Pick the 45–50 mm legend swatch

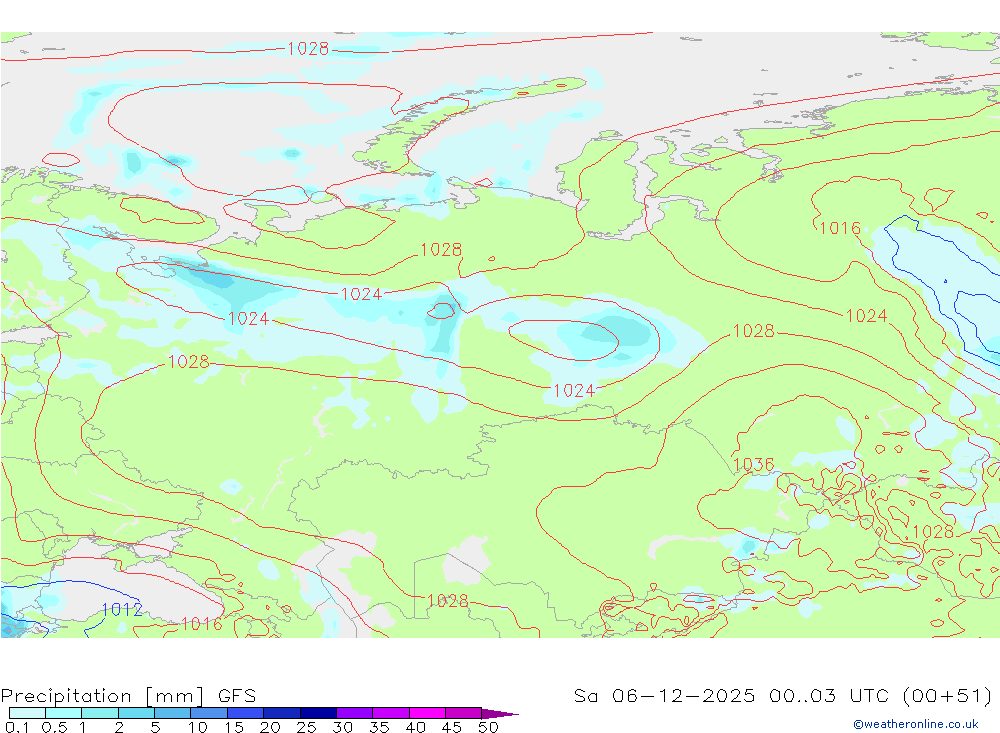(464, 713)
